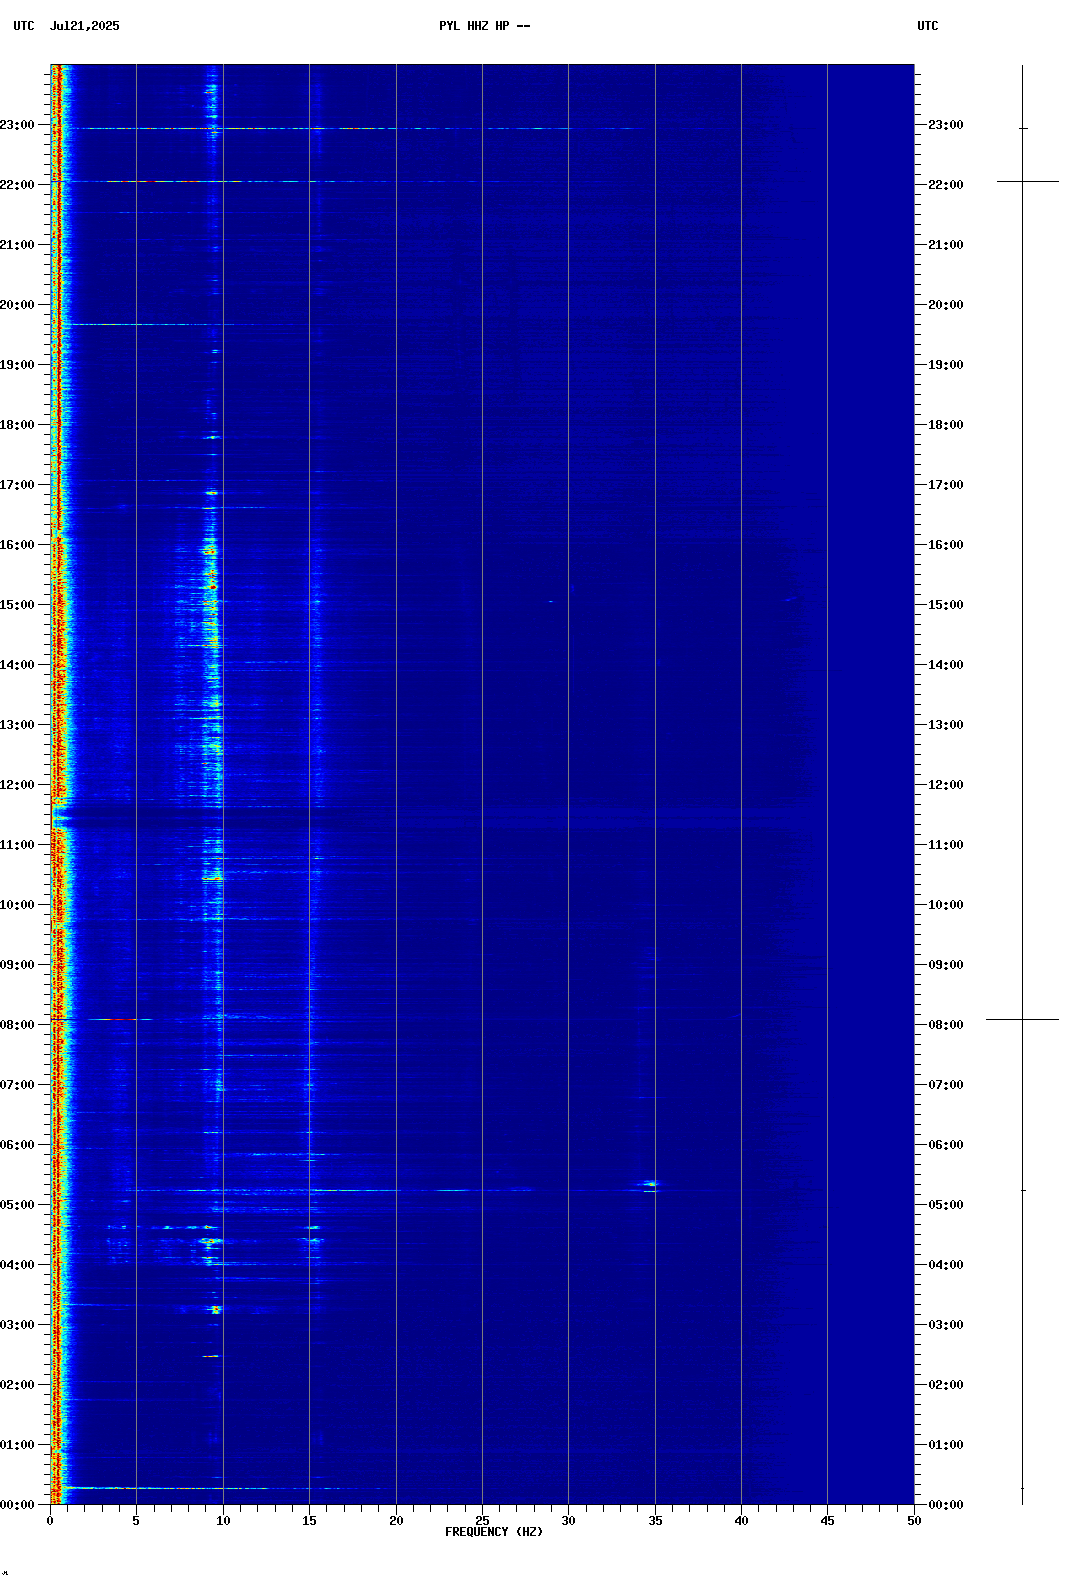Click 01:00 on the right time axis

(x=946, y=1445)
